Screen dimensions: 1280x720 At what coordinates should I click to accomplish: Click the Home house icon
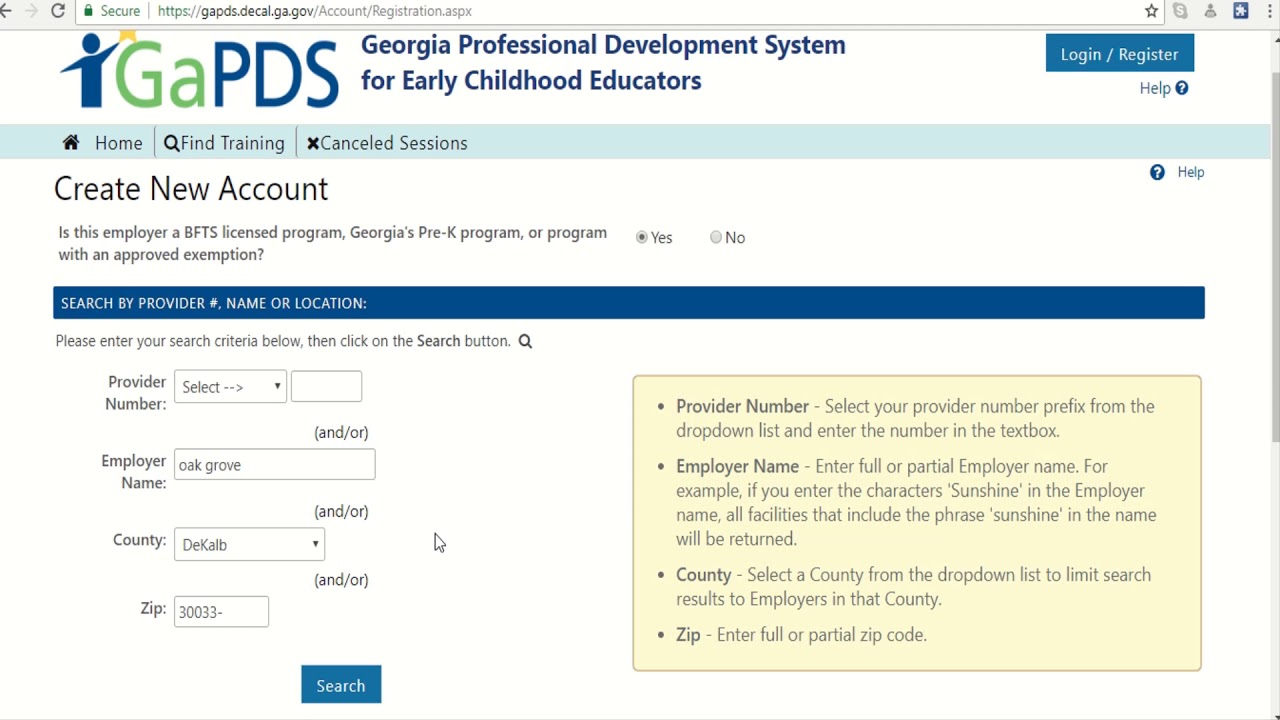[x=71, y=143]
